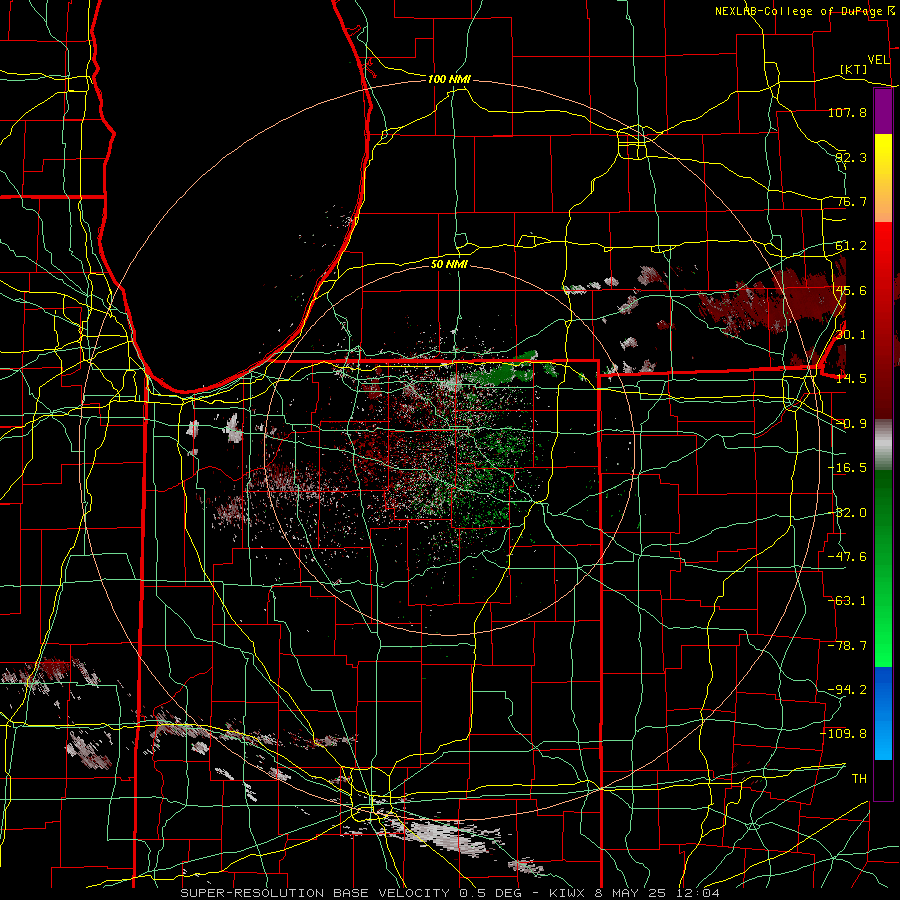Screen dimensions: 900x900
Task: Click the -94.2 value on velocity scale
Action: pyautogui.click(x=847, y=689)
